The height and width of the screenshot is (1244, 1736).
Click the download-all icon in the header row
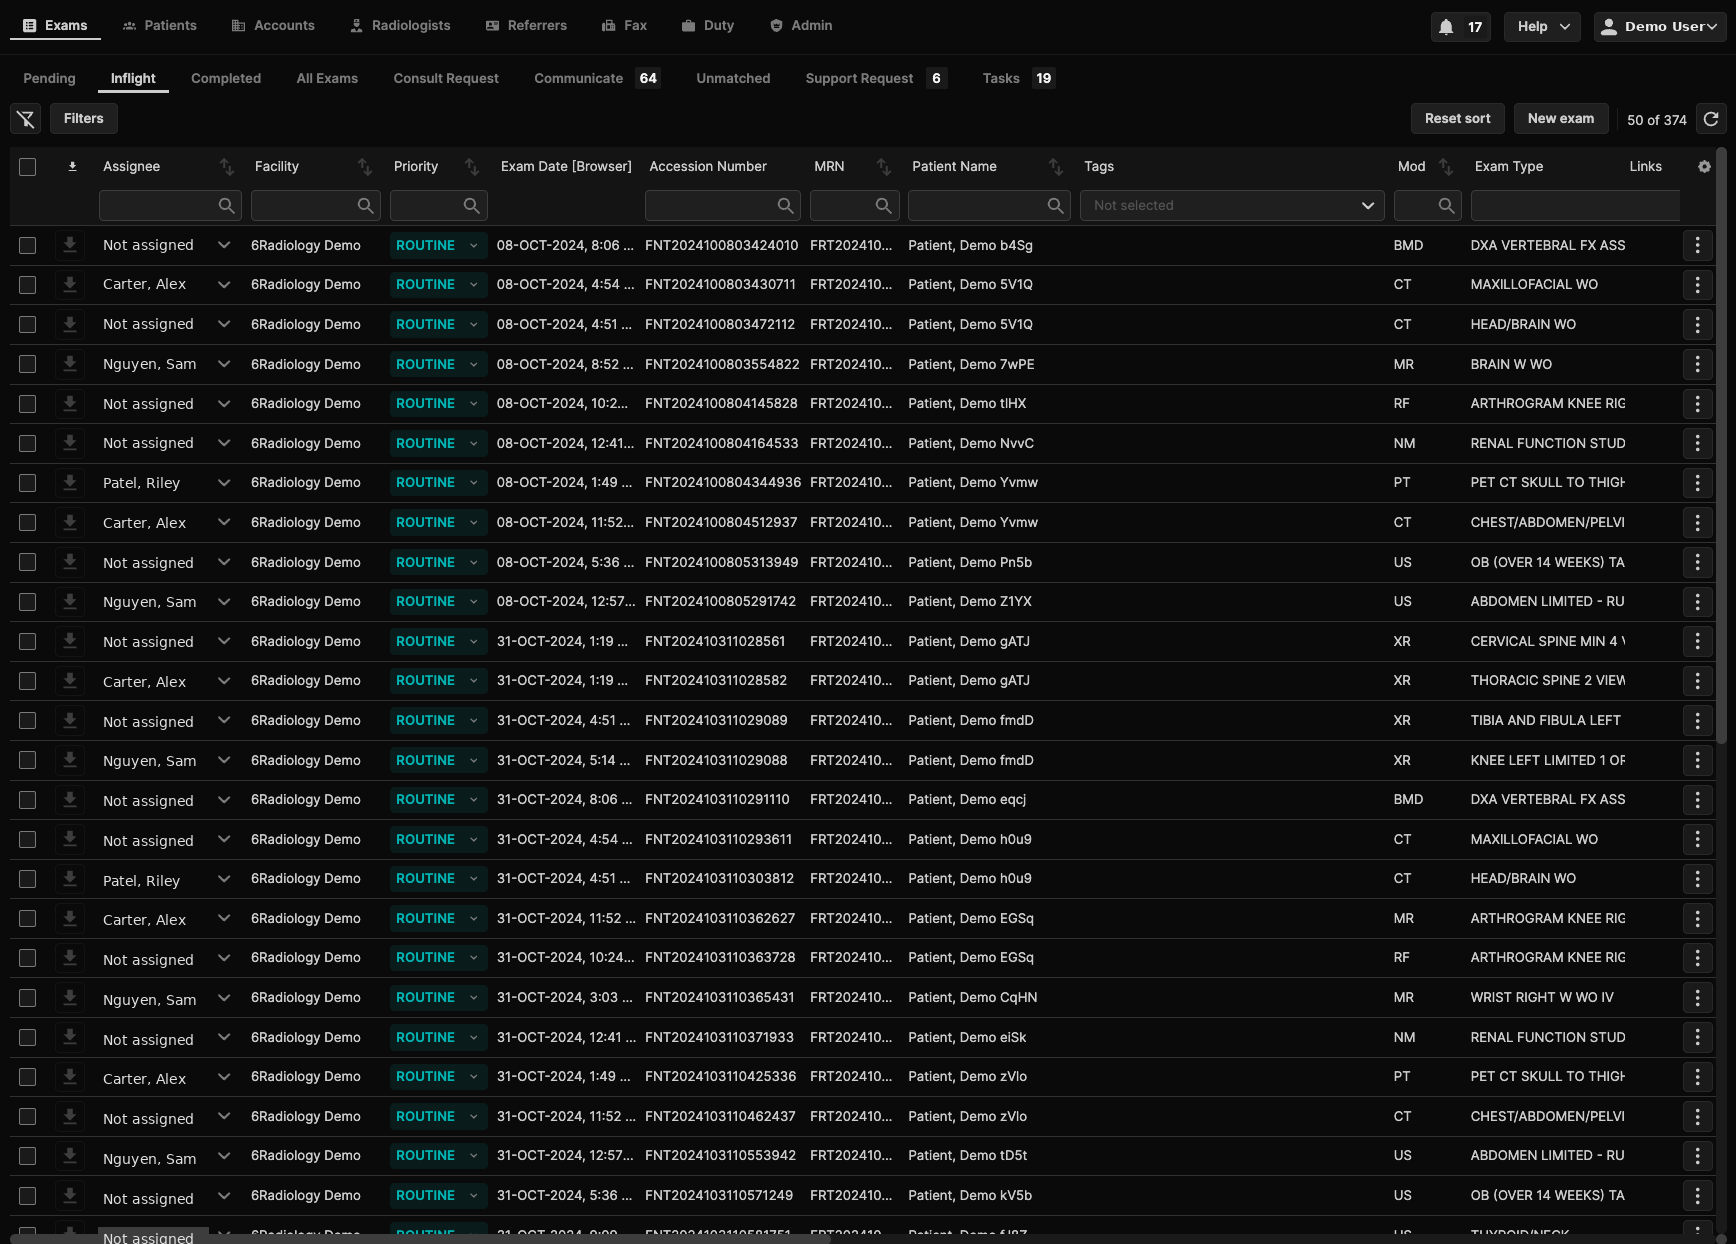point(72,167)
